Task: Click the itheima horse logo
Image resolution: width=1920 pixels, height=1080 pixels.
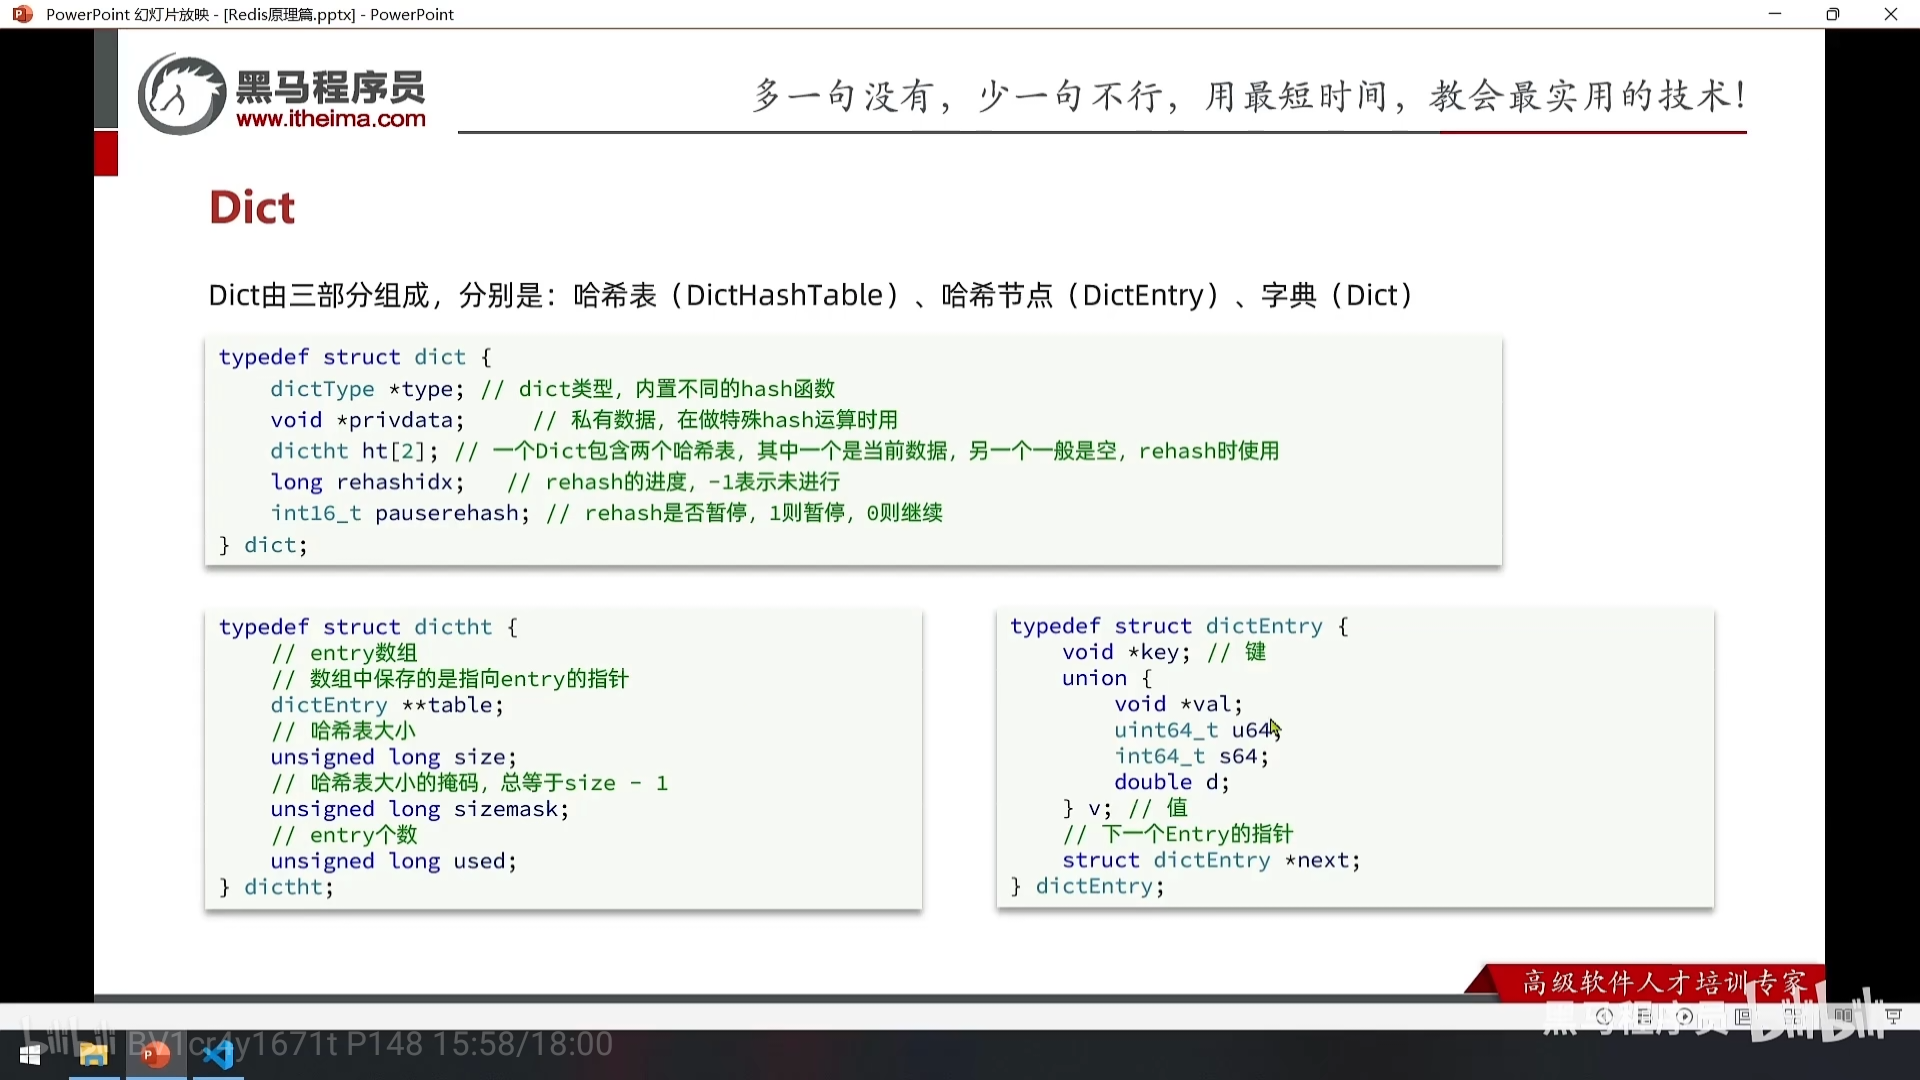Action: click(x=181, y=95)
